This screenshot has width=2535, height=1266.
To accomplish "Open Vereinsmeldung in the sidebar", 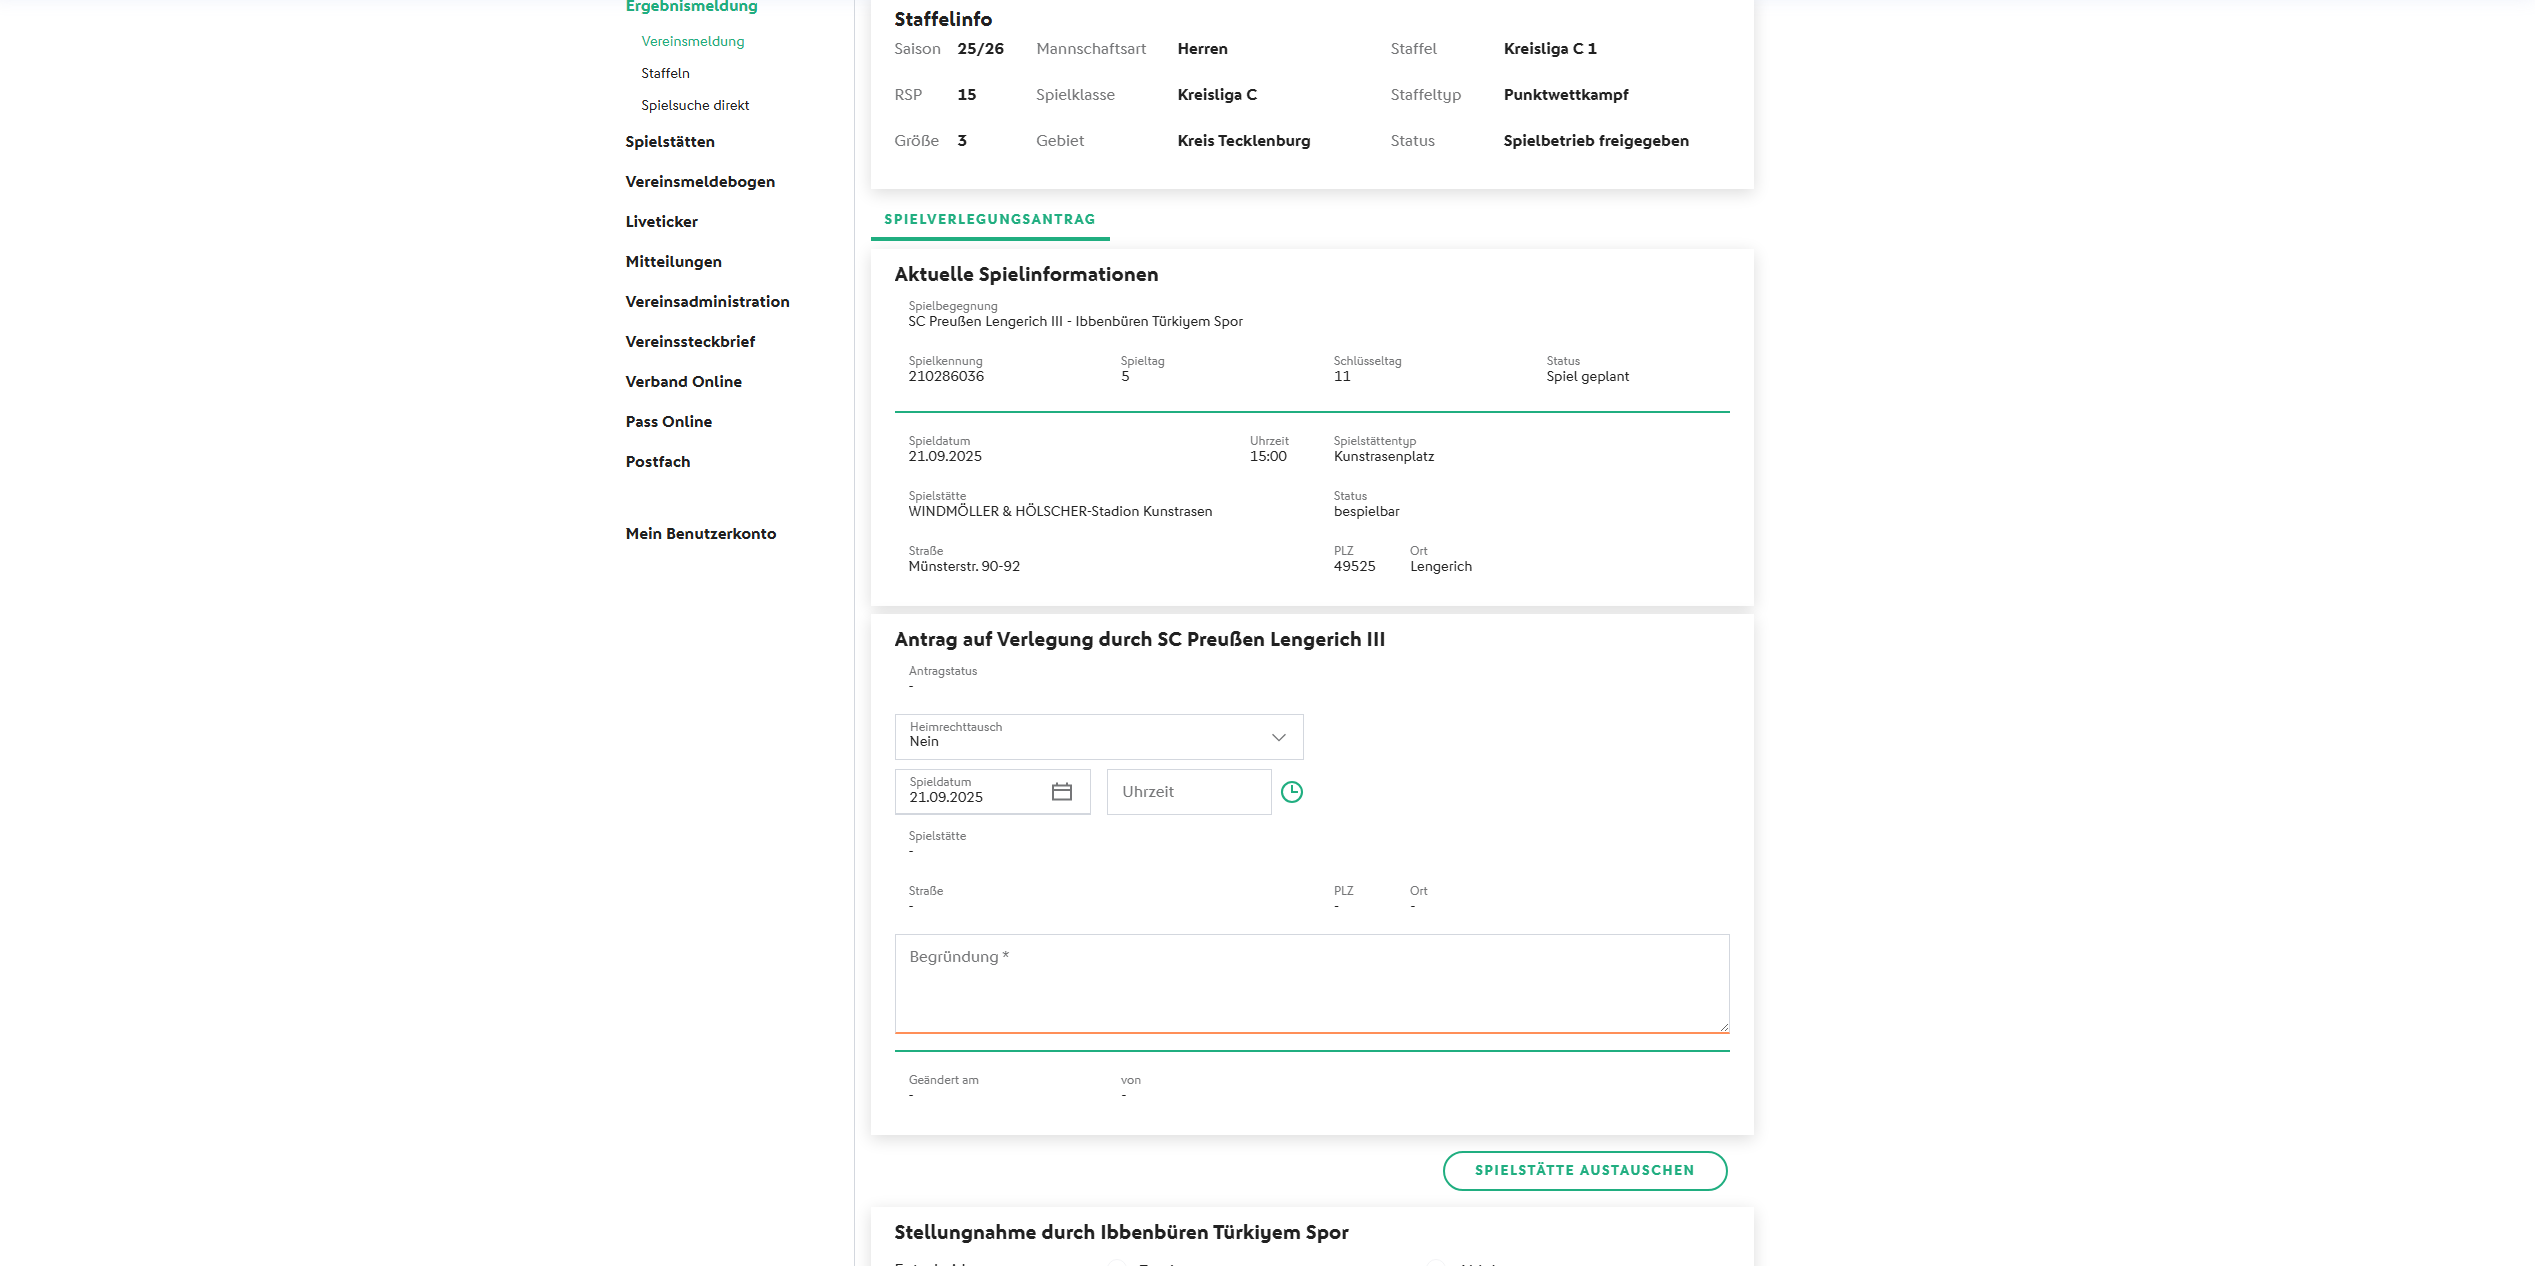I will [692, 42].
